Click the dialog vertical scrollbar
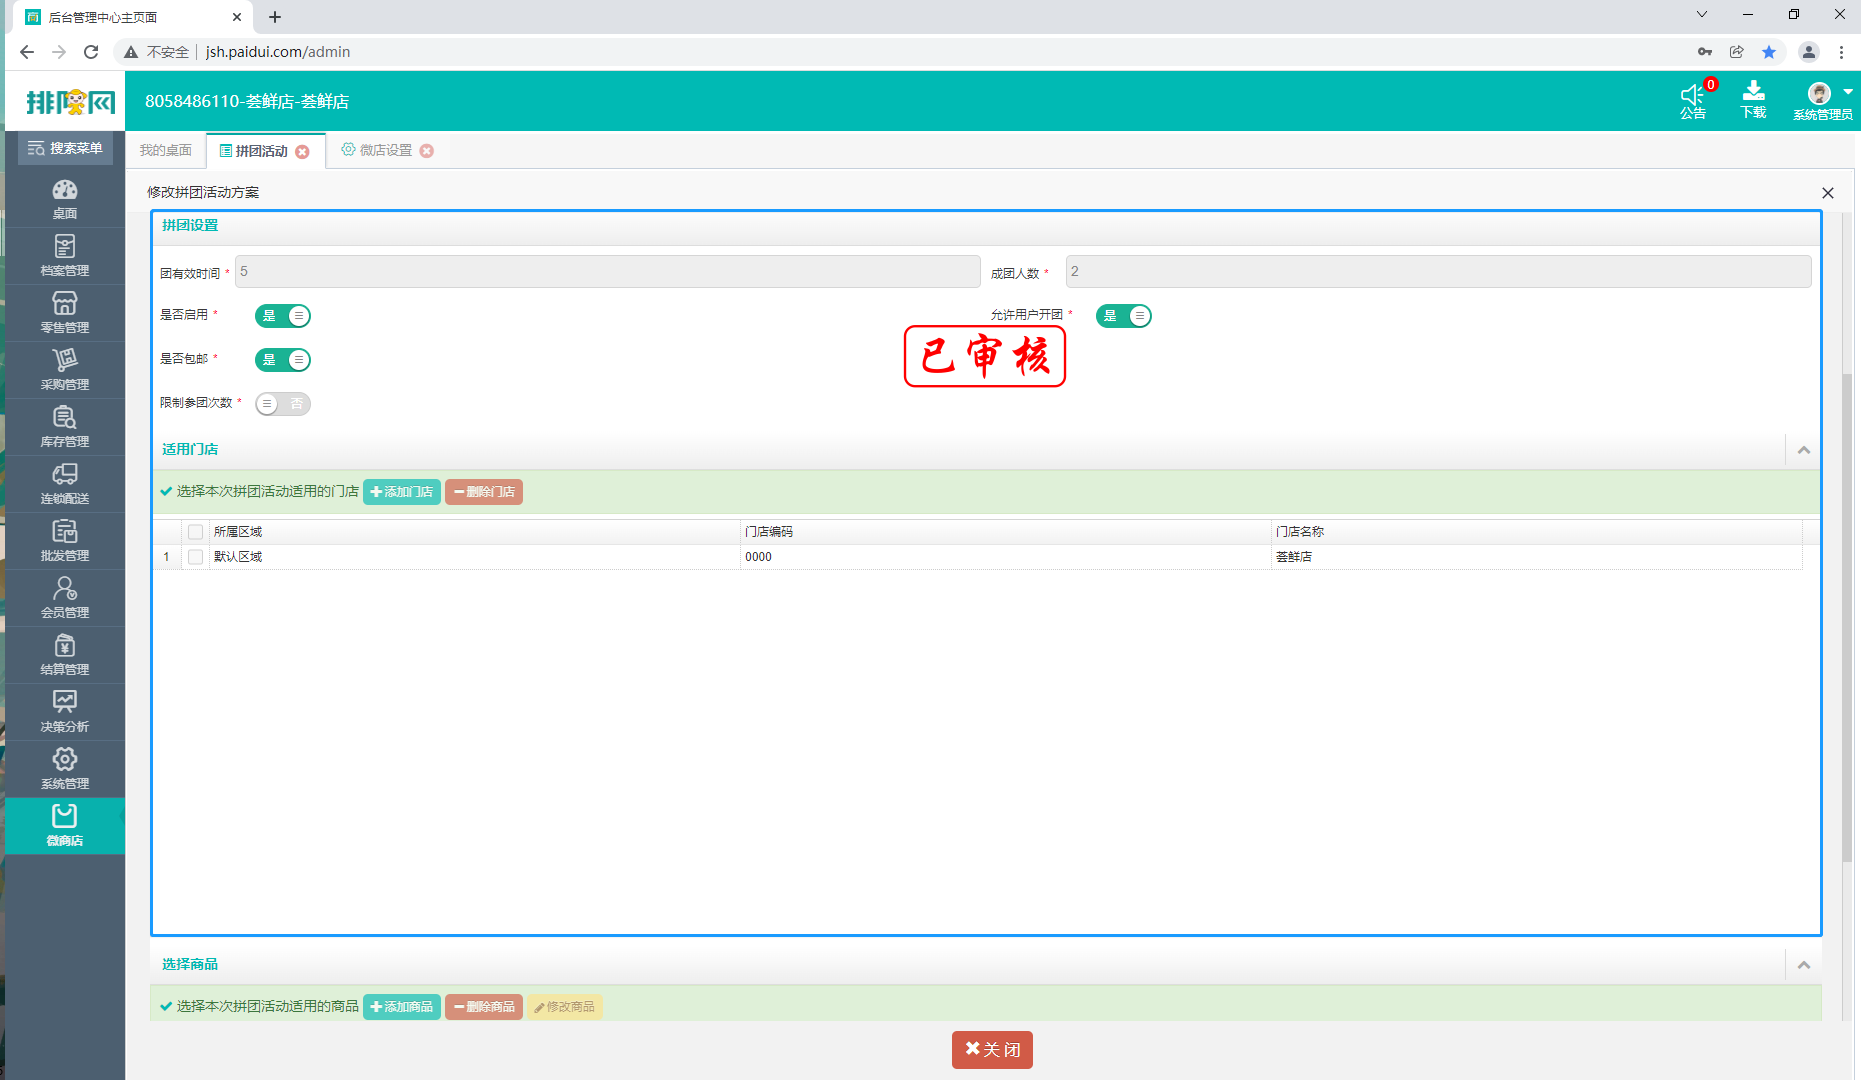This screenshot has width=1861, height=1080. 1847,616
